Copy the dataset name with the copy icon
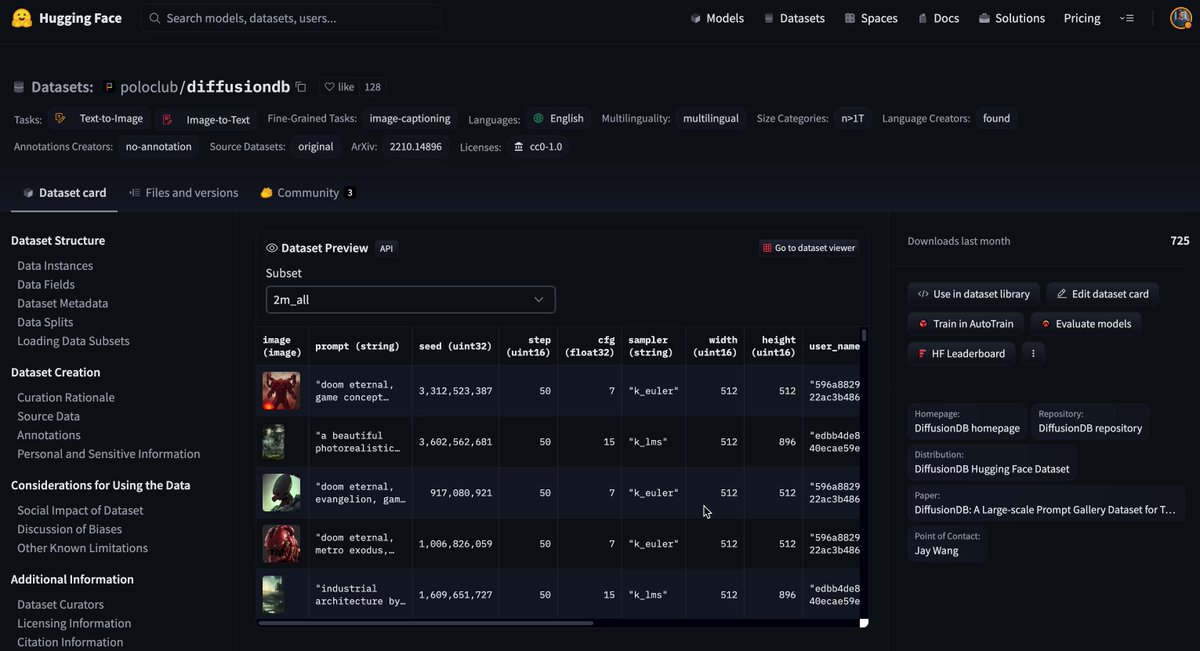The width and height of the screenshot is (1200, 651). pyautogui.click(x=301, y=87)
